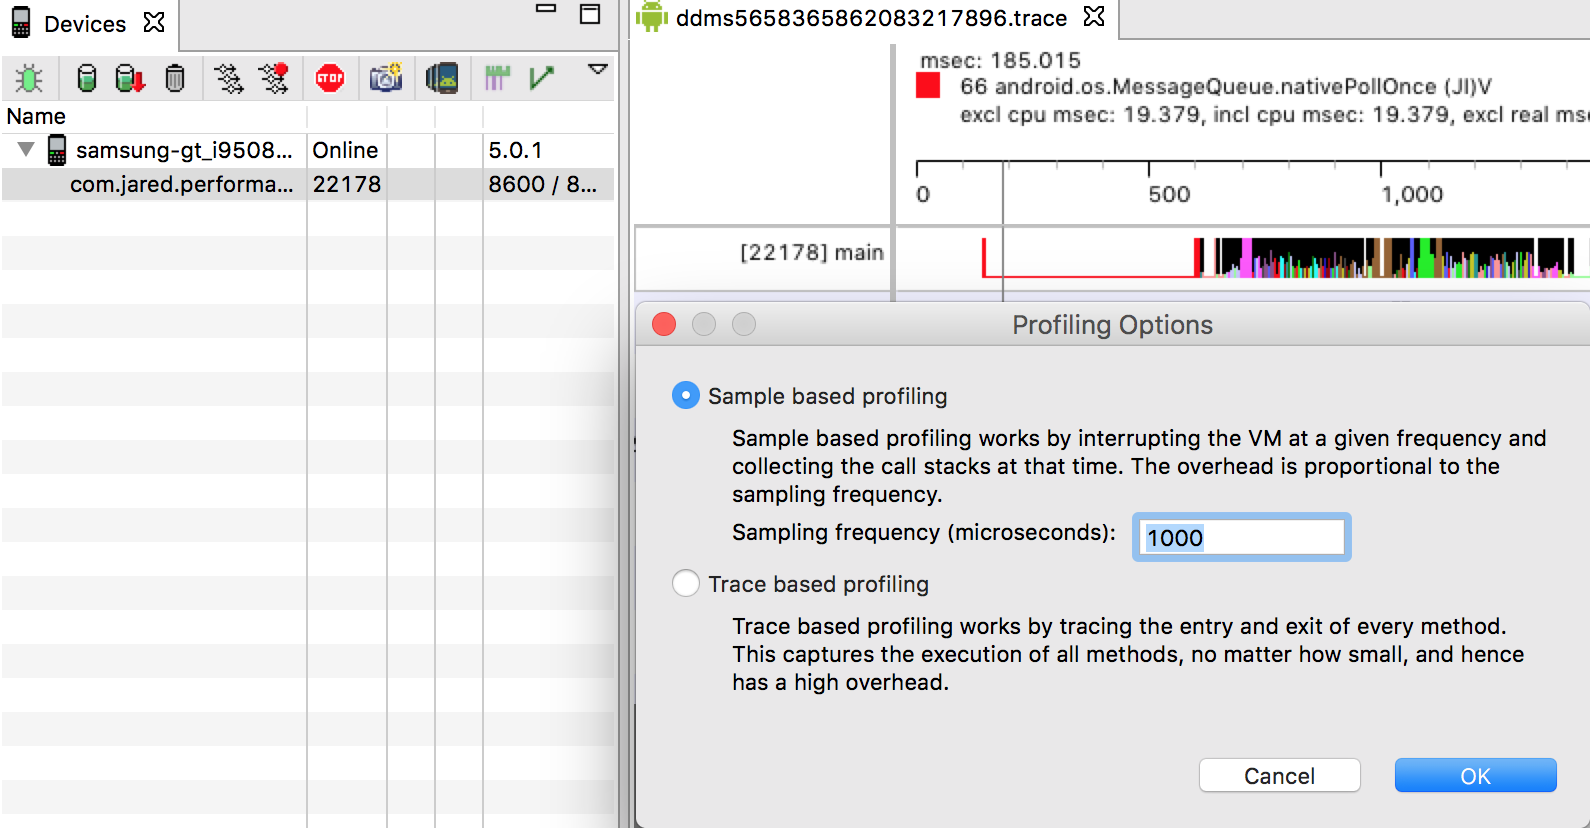Click the OK button
Screen dimensions: 1590x828
pos(1475,775)
